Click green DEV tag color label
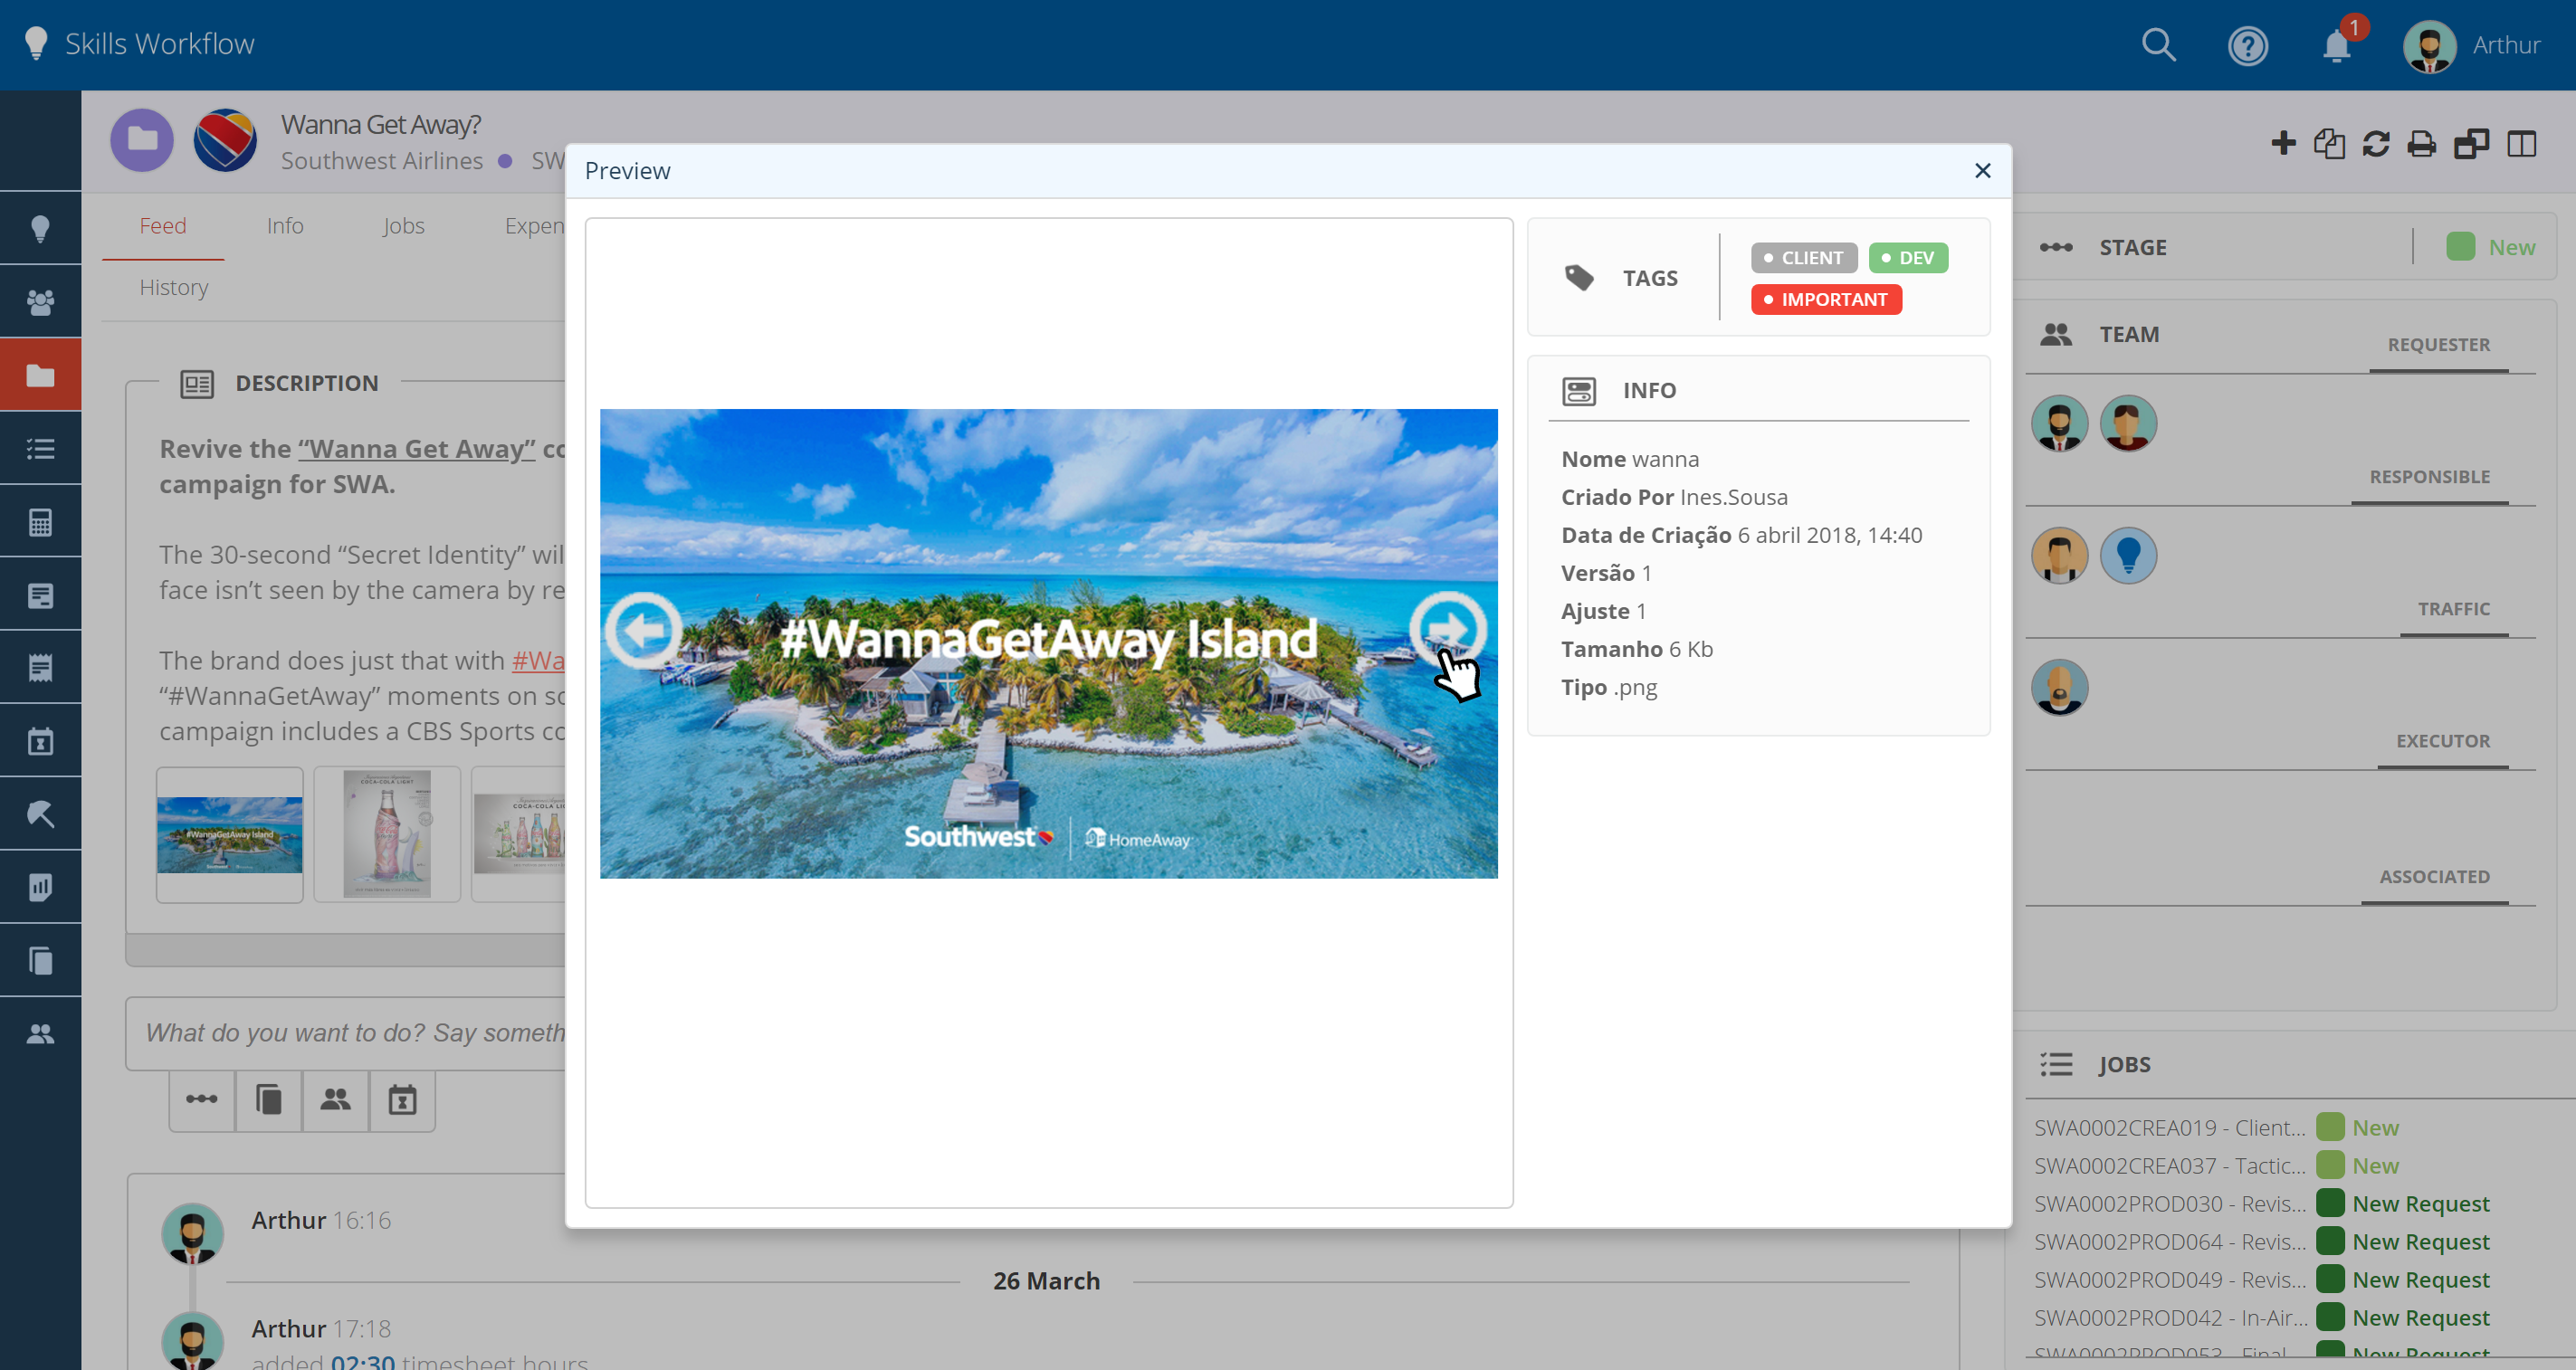 pos(1907,258)
